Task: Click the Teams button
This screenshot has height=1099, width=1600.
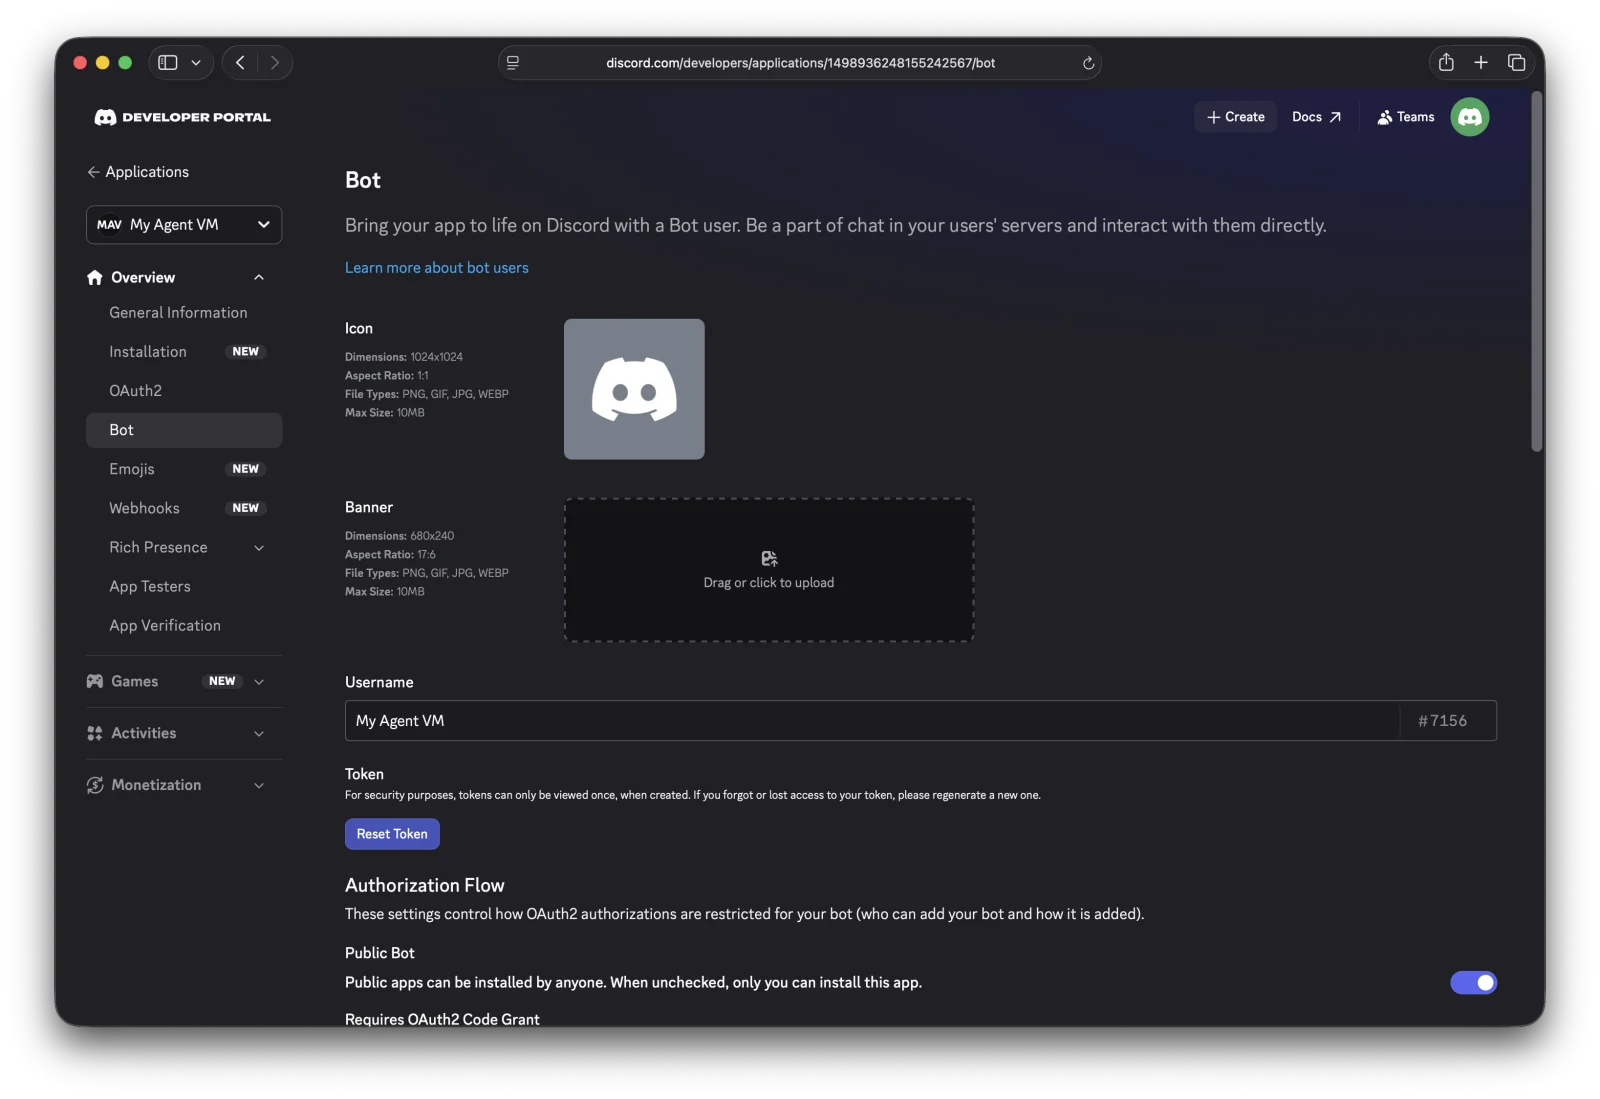Action: 1406,117
